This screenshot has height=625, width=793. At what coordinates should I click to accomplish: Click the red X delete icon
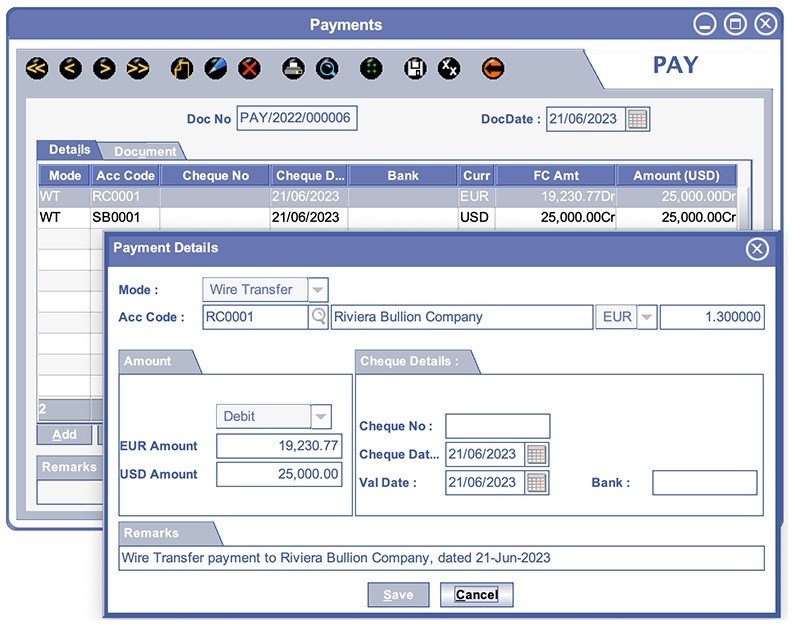pyautogui.click(x=249, y=68)
